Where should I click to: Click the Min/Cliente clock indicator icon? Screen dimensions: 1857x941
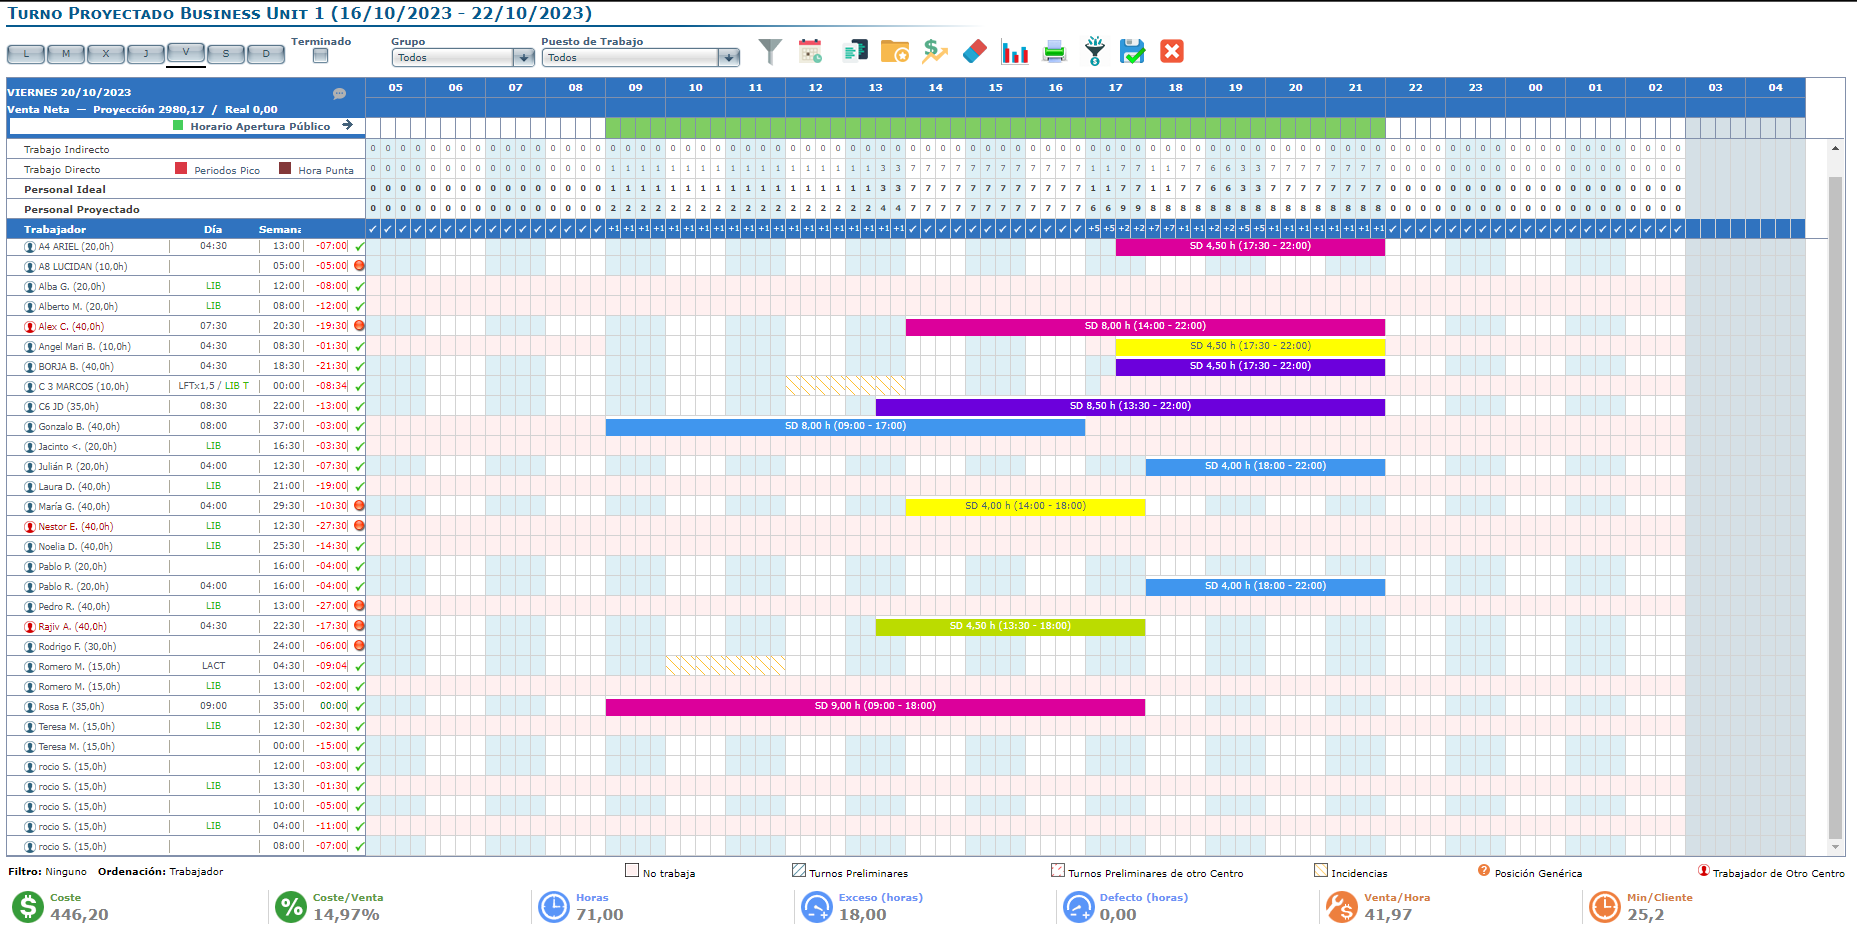(x=1604, y=907)
